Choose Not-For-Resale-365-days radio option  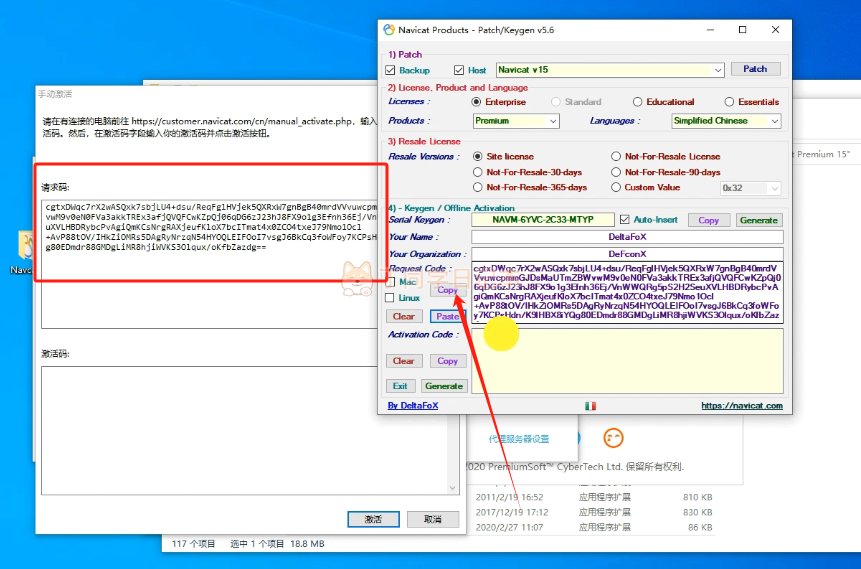(478, 187)
